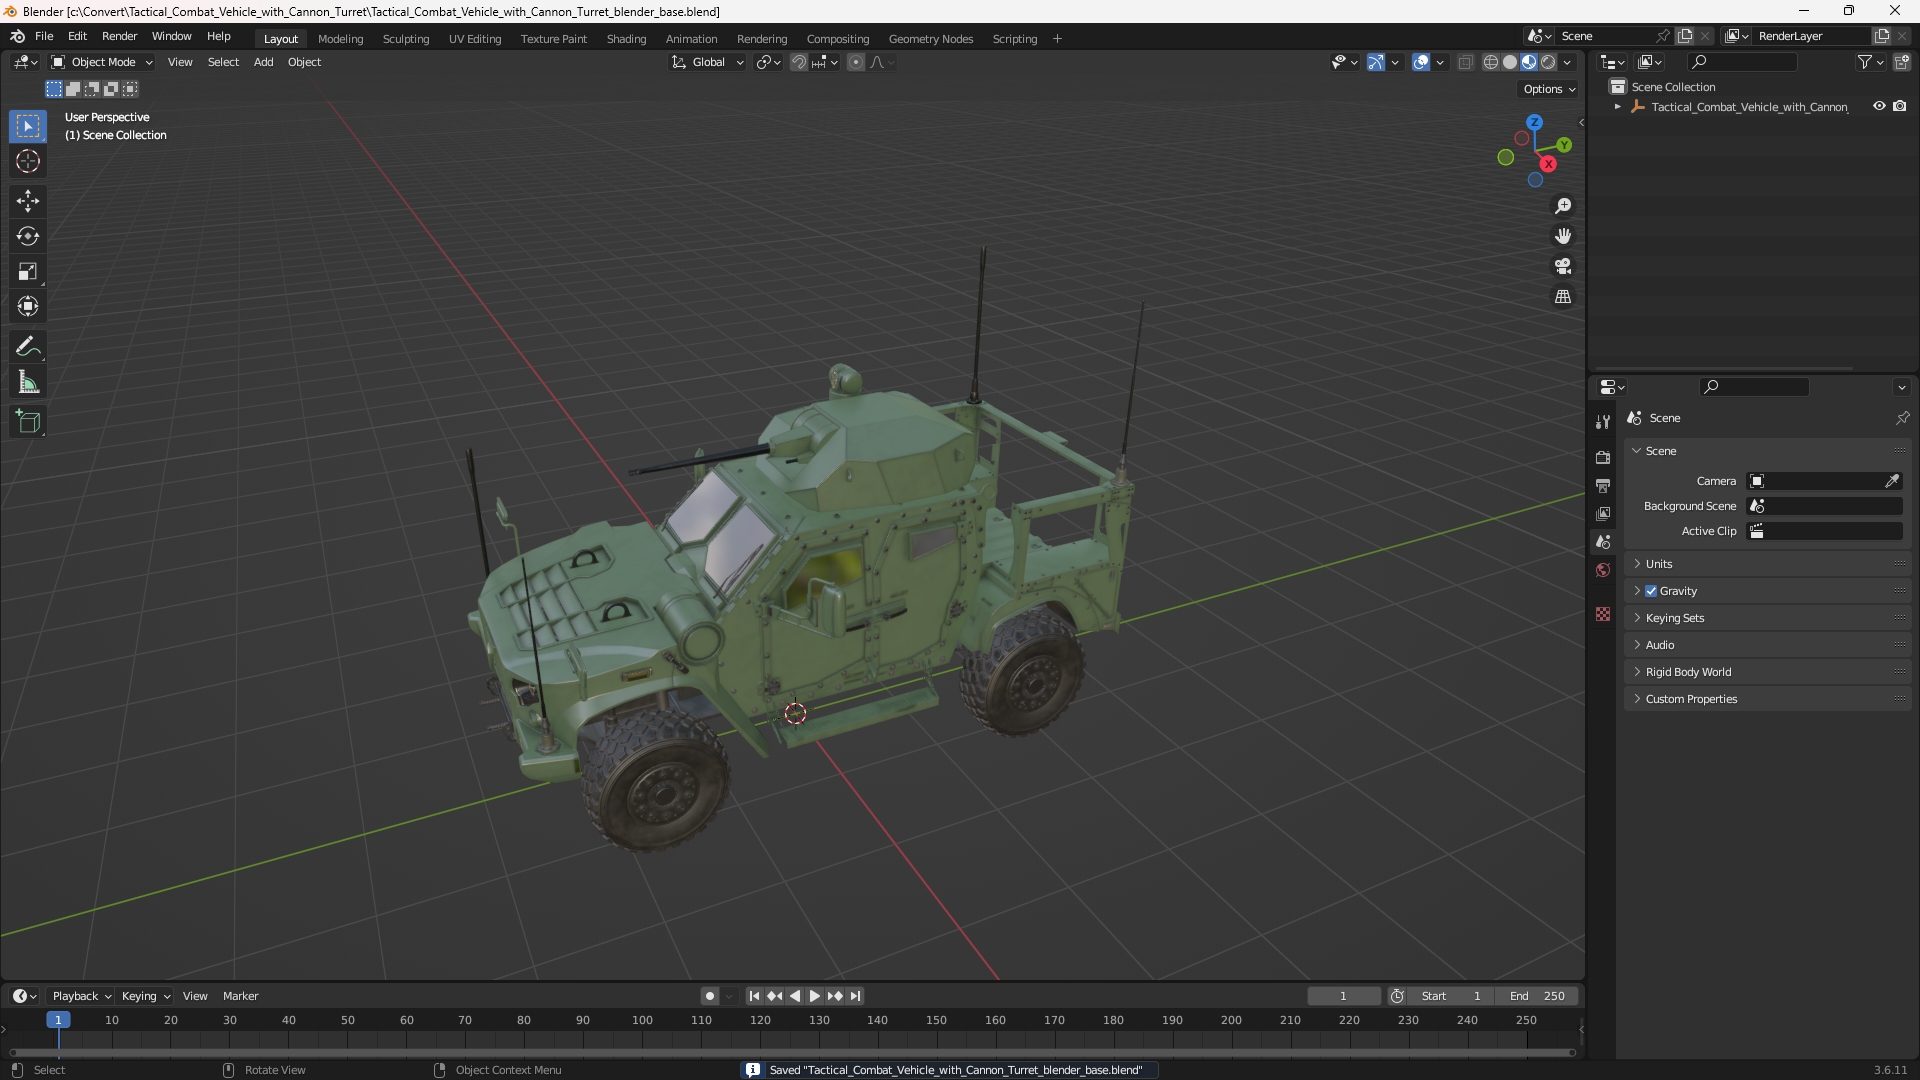Toggle proportional editing

[856, 62]
